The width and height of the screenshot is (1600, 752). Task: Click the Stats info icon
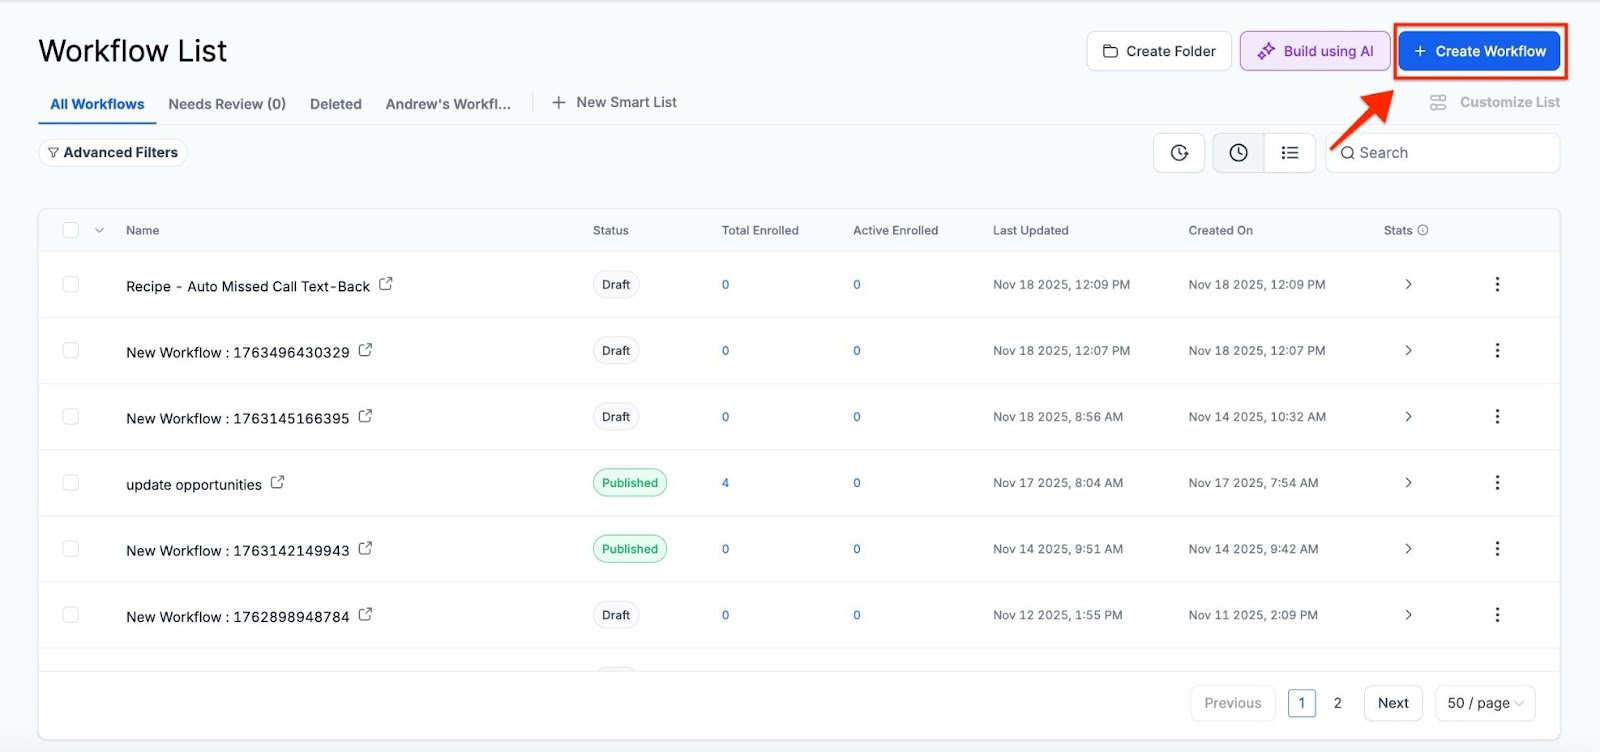(x=1423, y=230)
